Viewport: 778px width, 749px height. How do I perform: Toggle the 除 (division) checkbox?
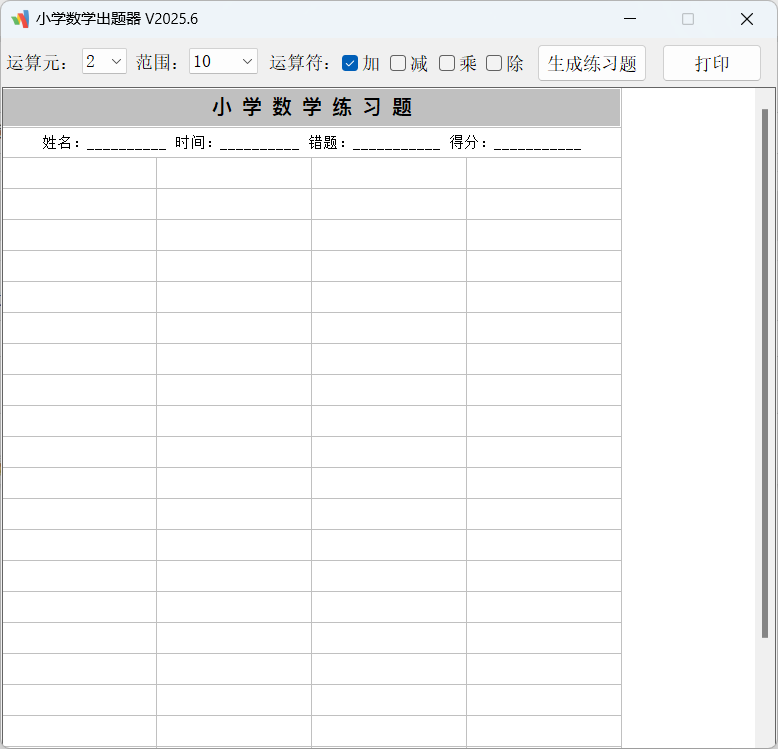coord(494,63)
